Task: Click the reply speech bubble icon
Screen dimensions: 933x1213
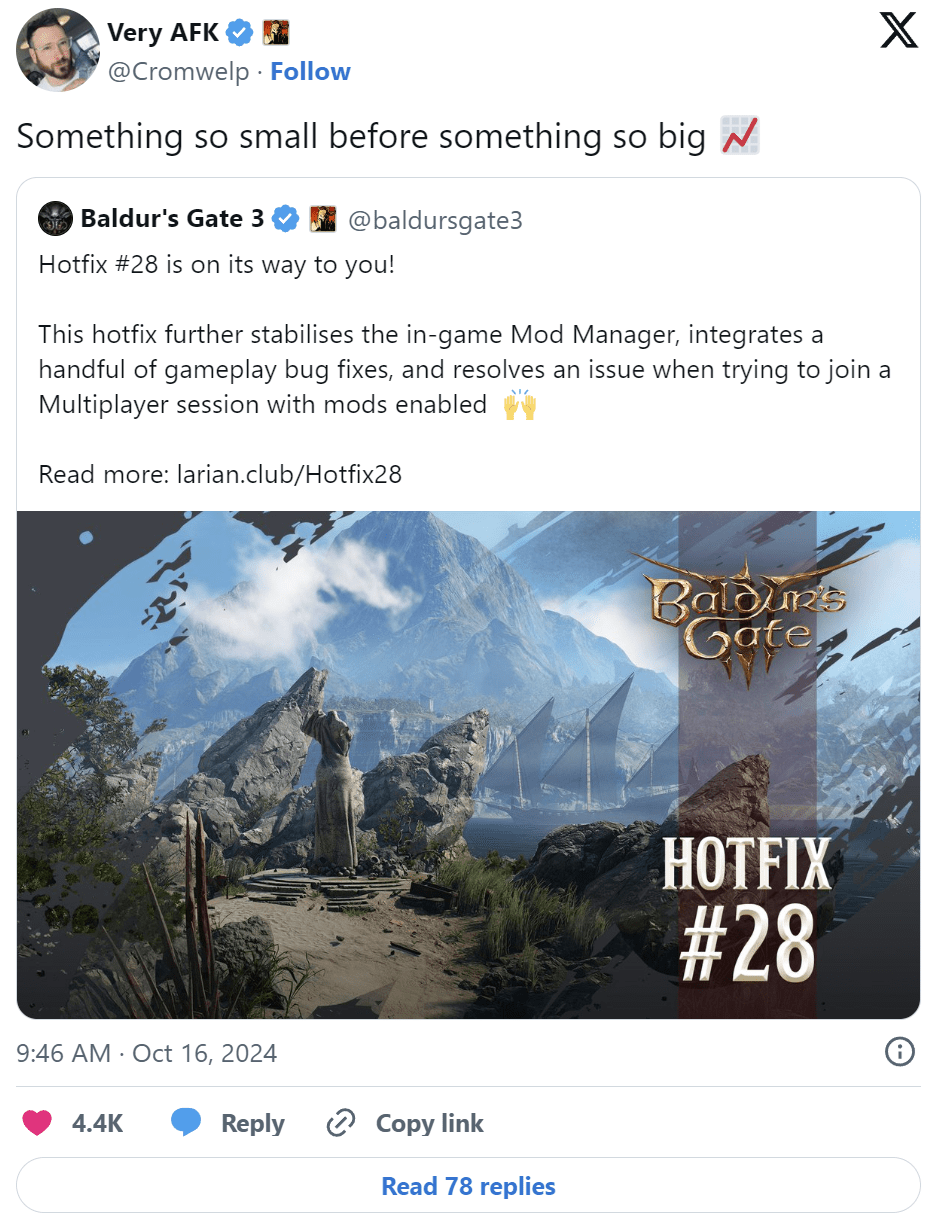Action: (x=187, y=1123)
